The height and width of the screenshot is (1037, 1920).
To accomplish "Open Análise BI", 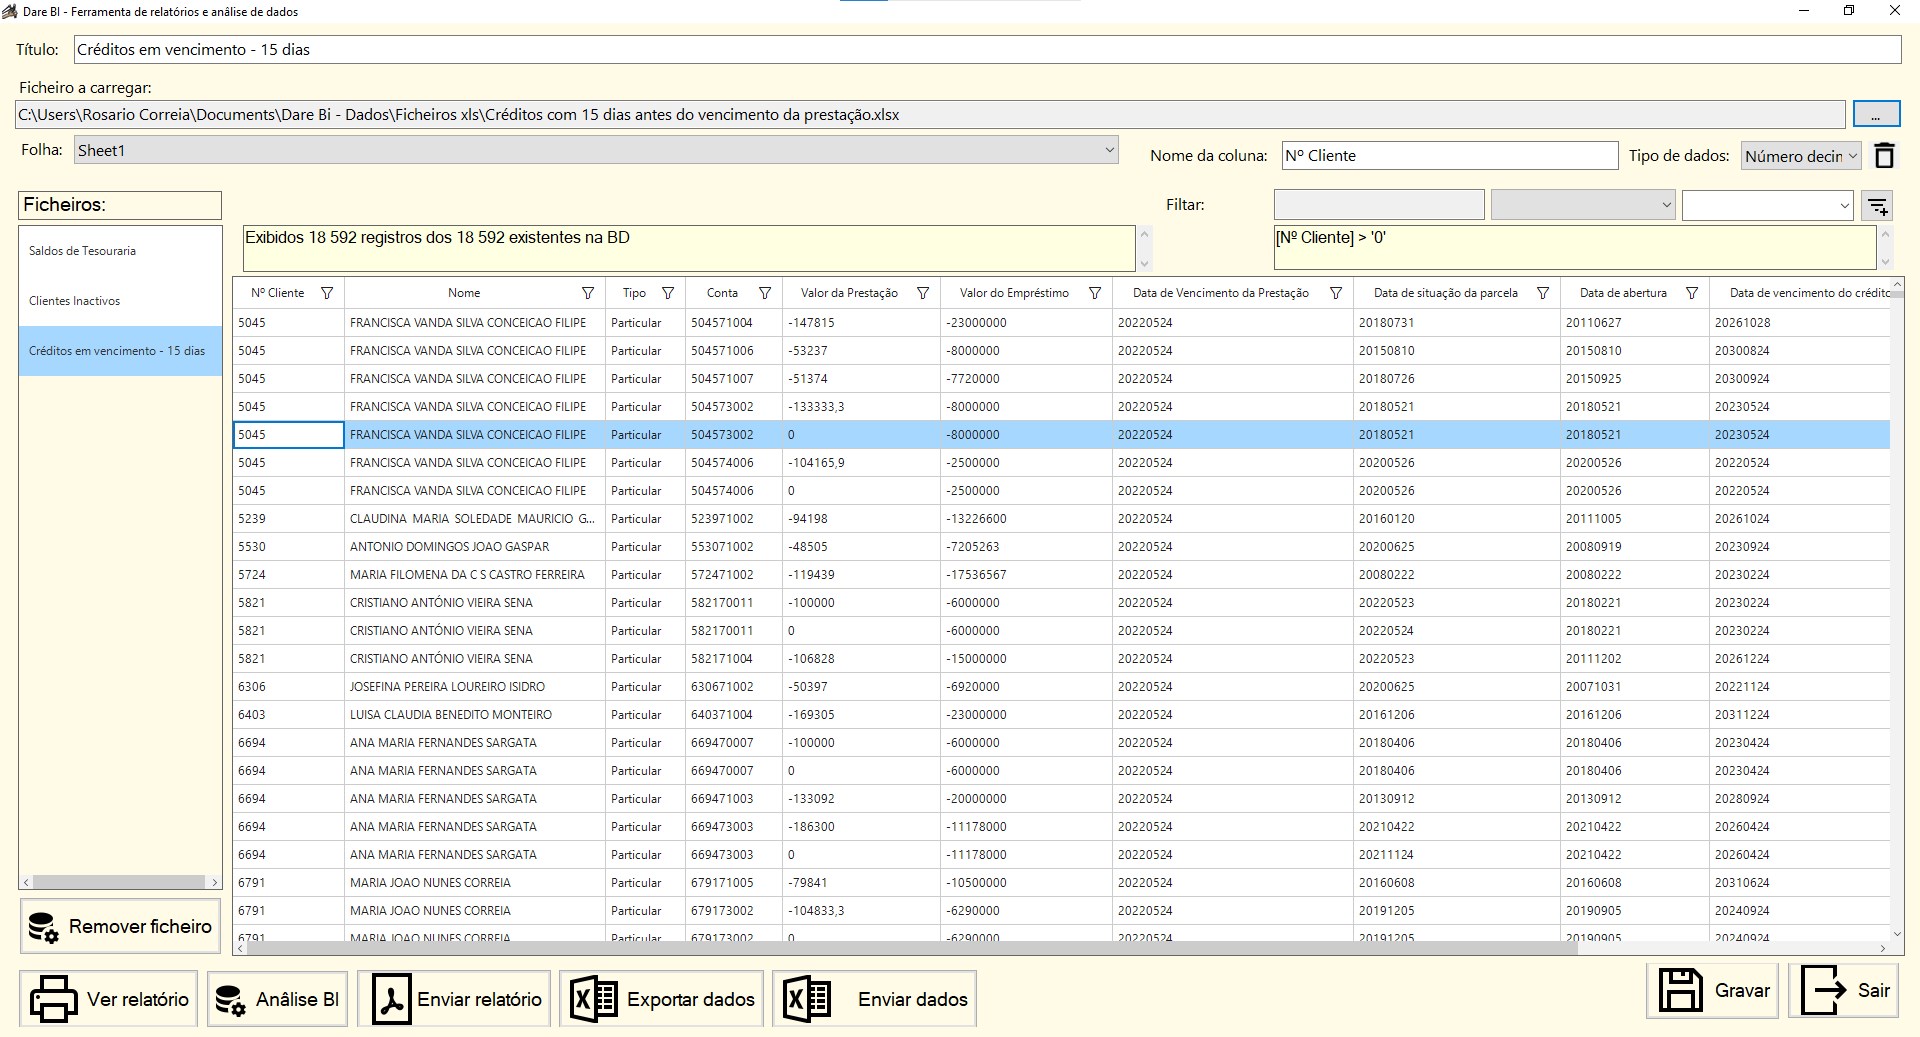I will [277, 998].
